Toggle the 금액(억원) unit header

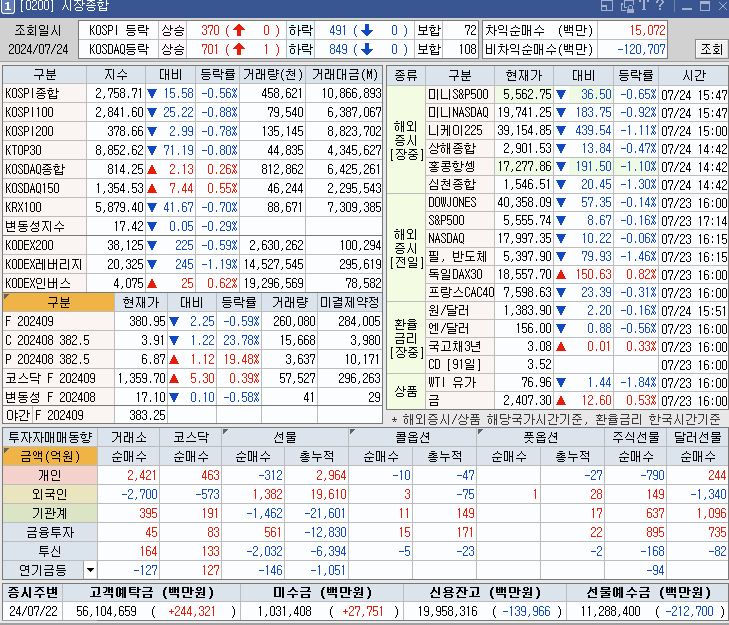tap(50, 456)
